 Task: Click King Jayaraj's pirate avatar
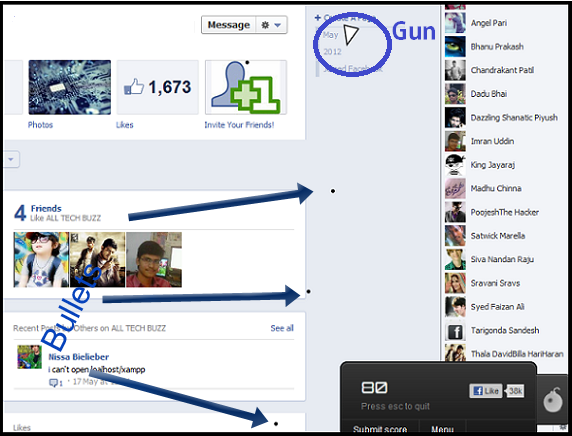[455, 165]
